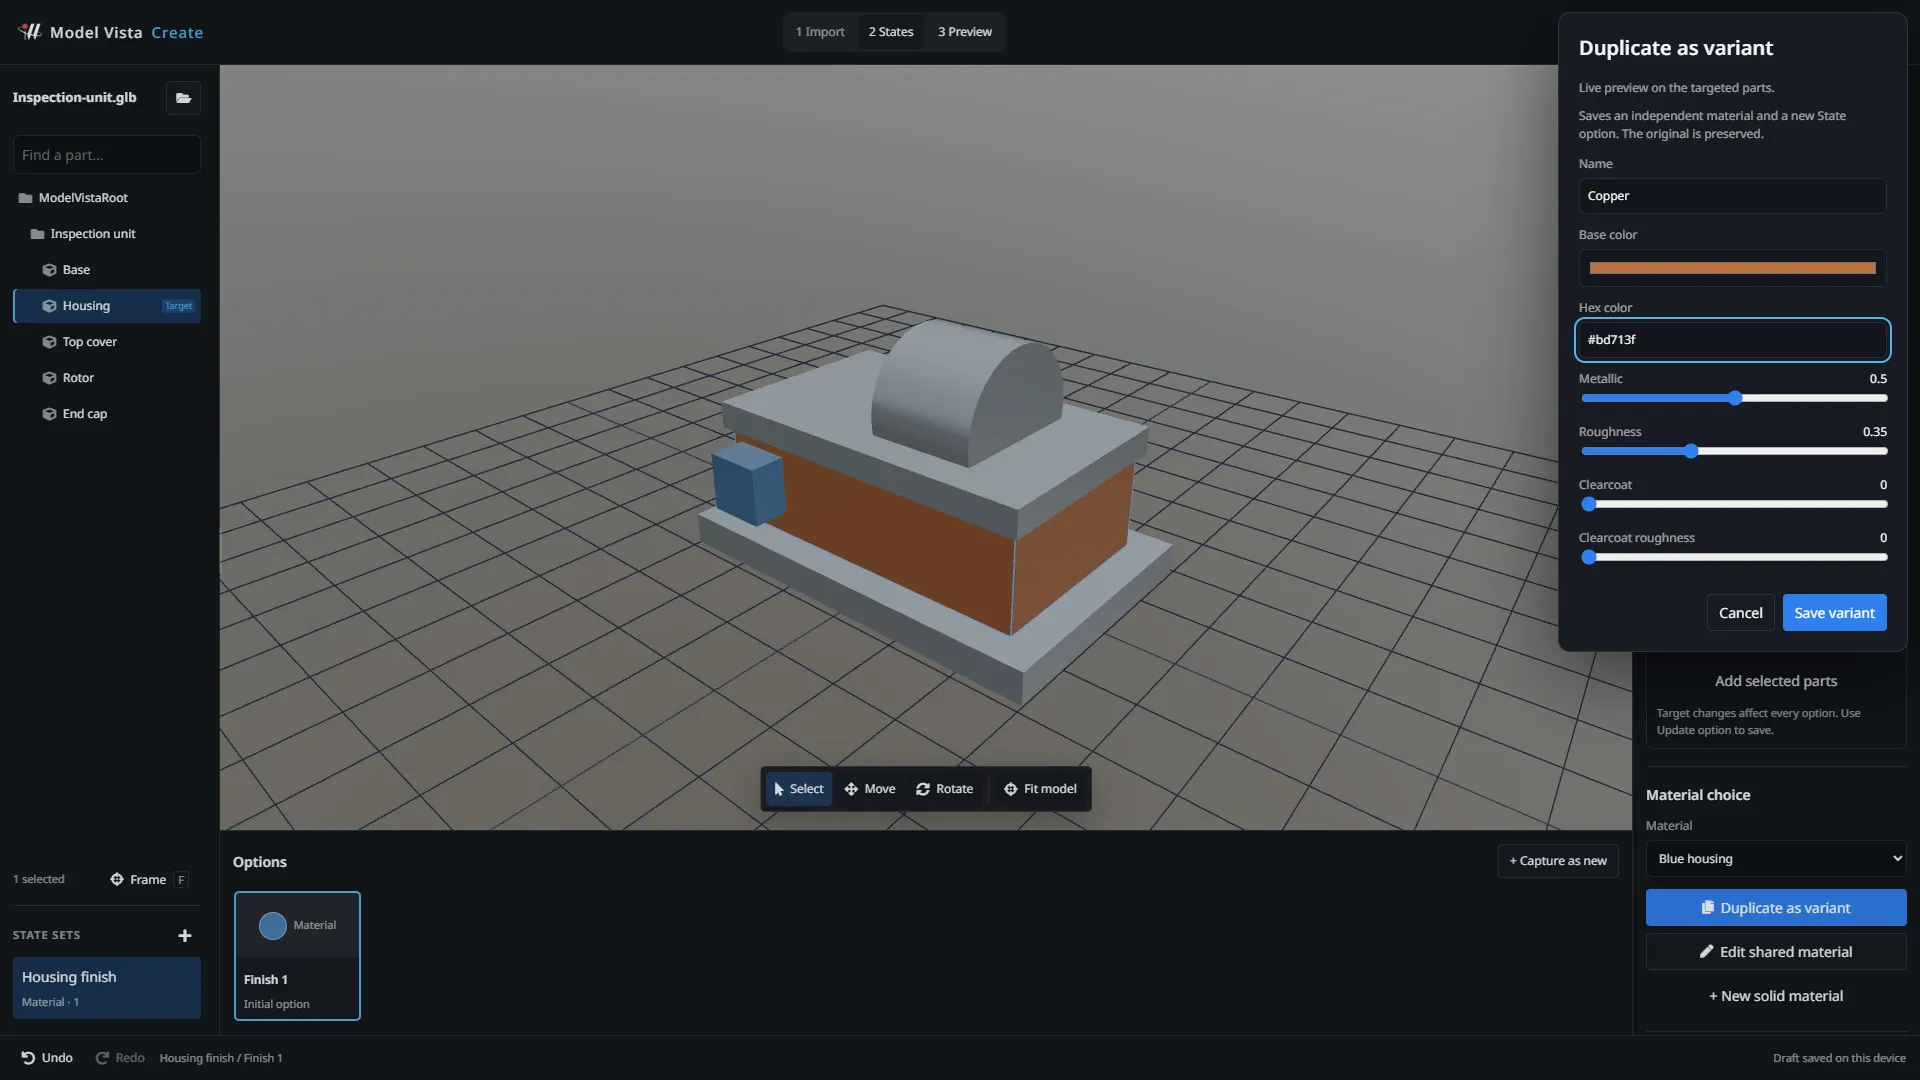Switch to the 1 Import step tab
1920x1080 pixels.
pyautogui.click(x=820, y=32)
